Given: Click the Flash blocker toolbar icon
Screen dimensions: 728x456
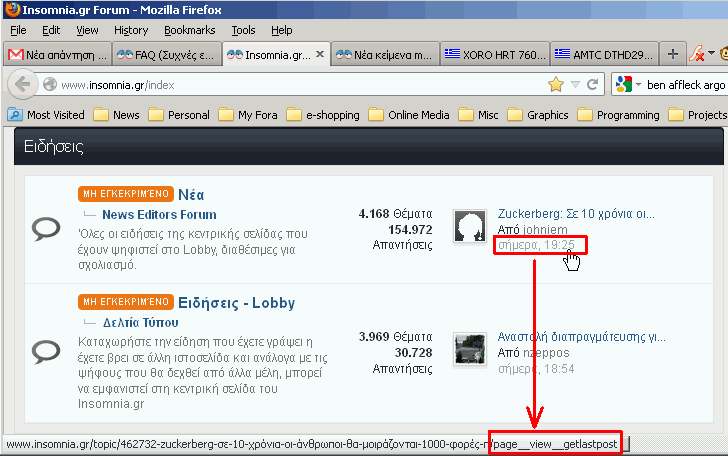Looking at the screenshot, I should click(696, 54).
